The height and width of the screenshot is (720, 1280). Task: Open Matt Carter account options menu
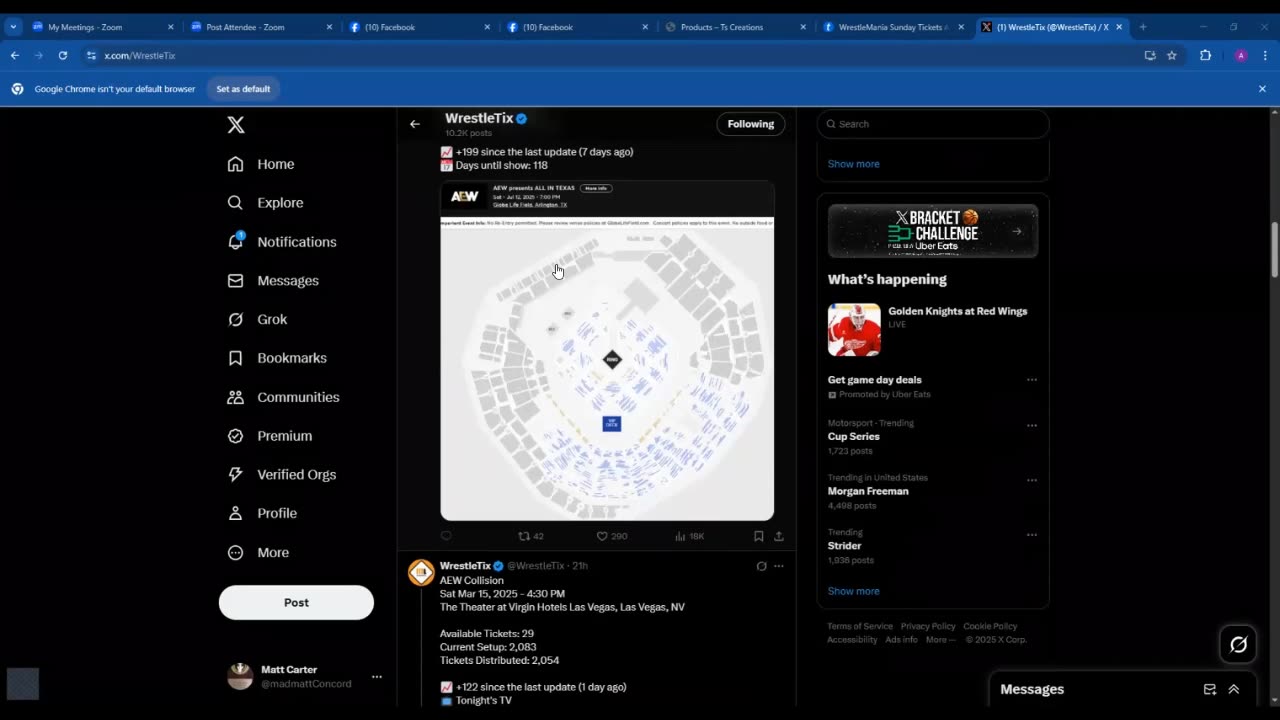point(377,677)
